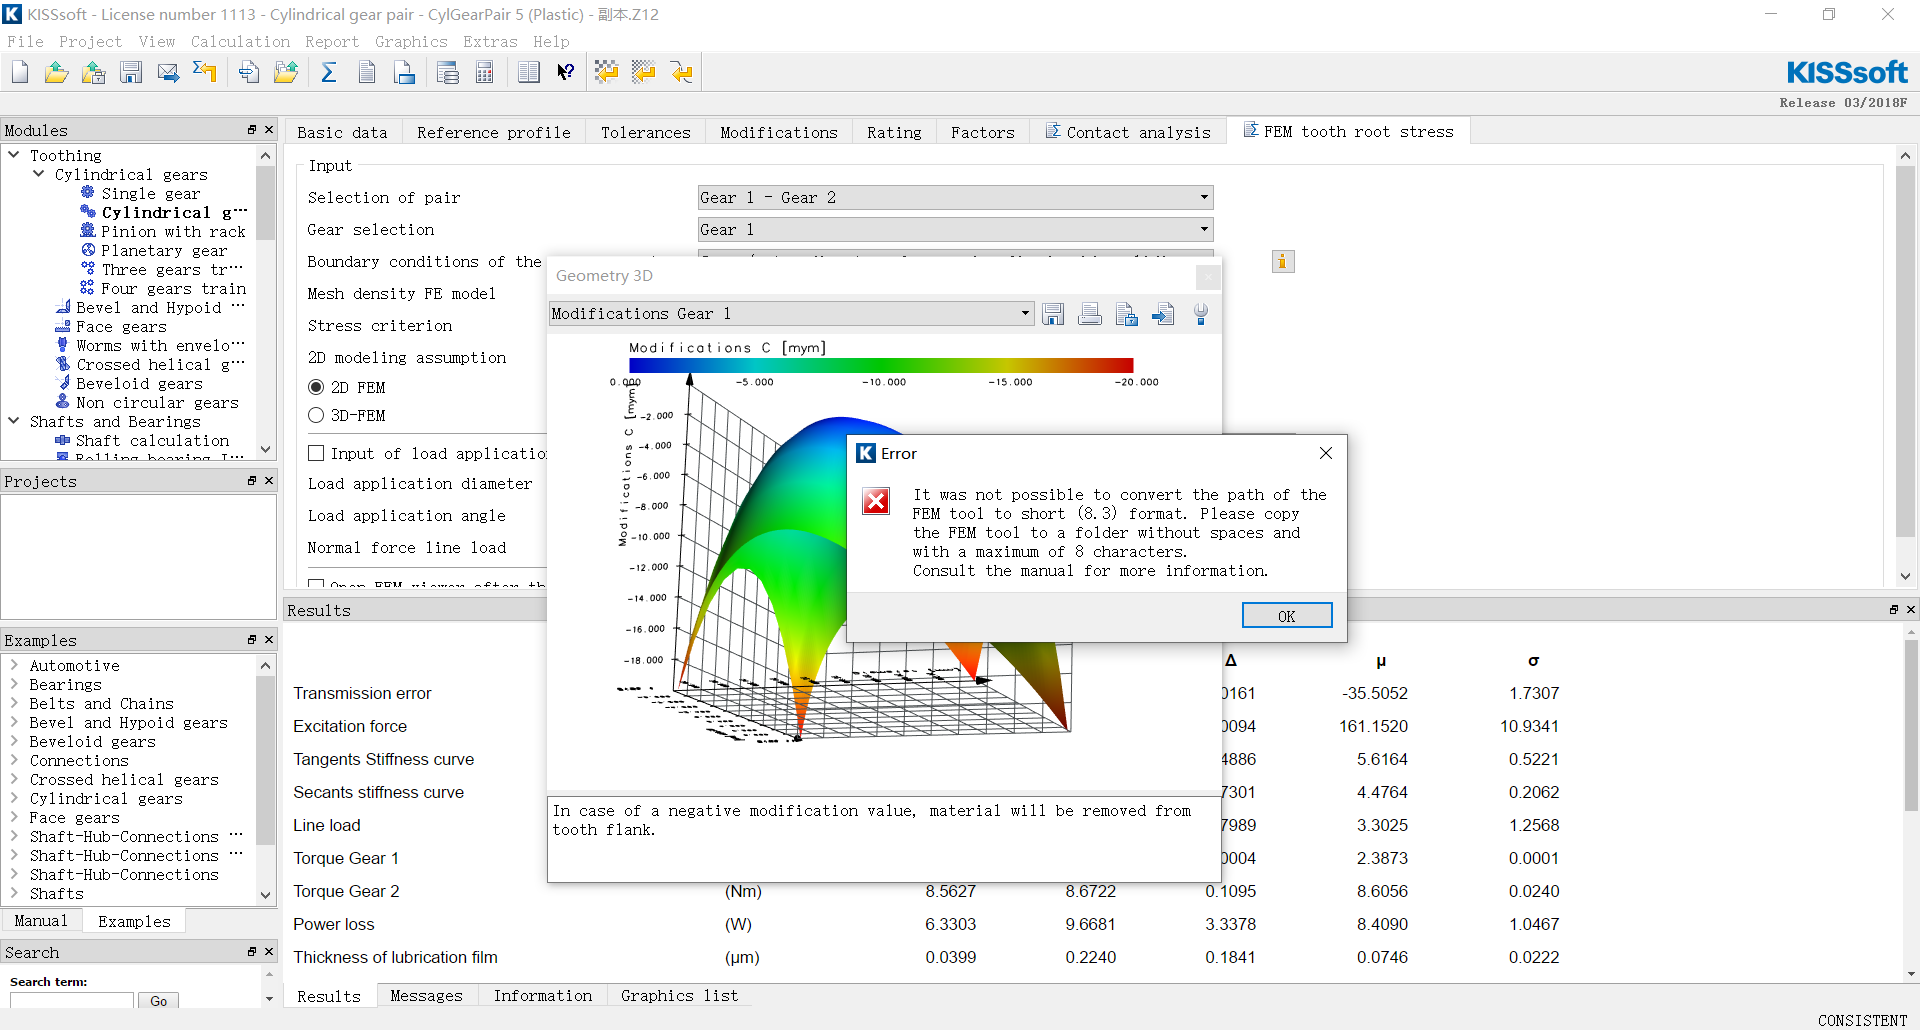Select Face gears in Modules tree

point(121,327)
